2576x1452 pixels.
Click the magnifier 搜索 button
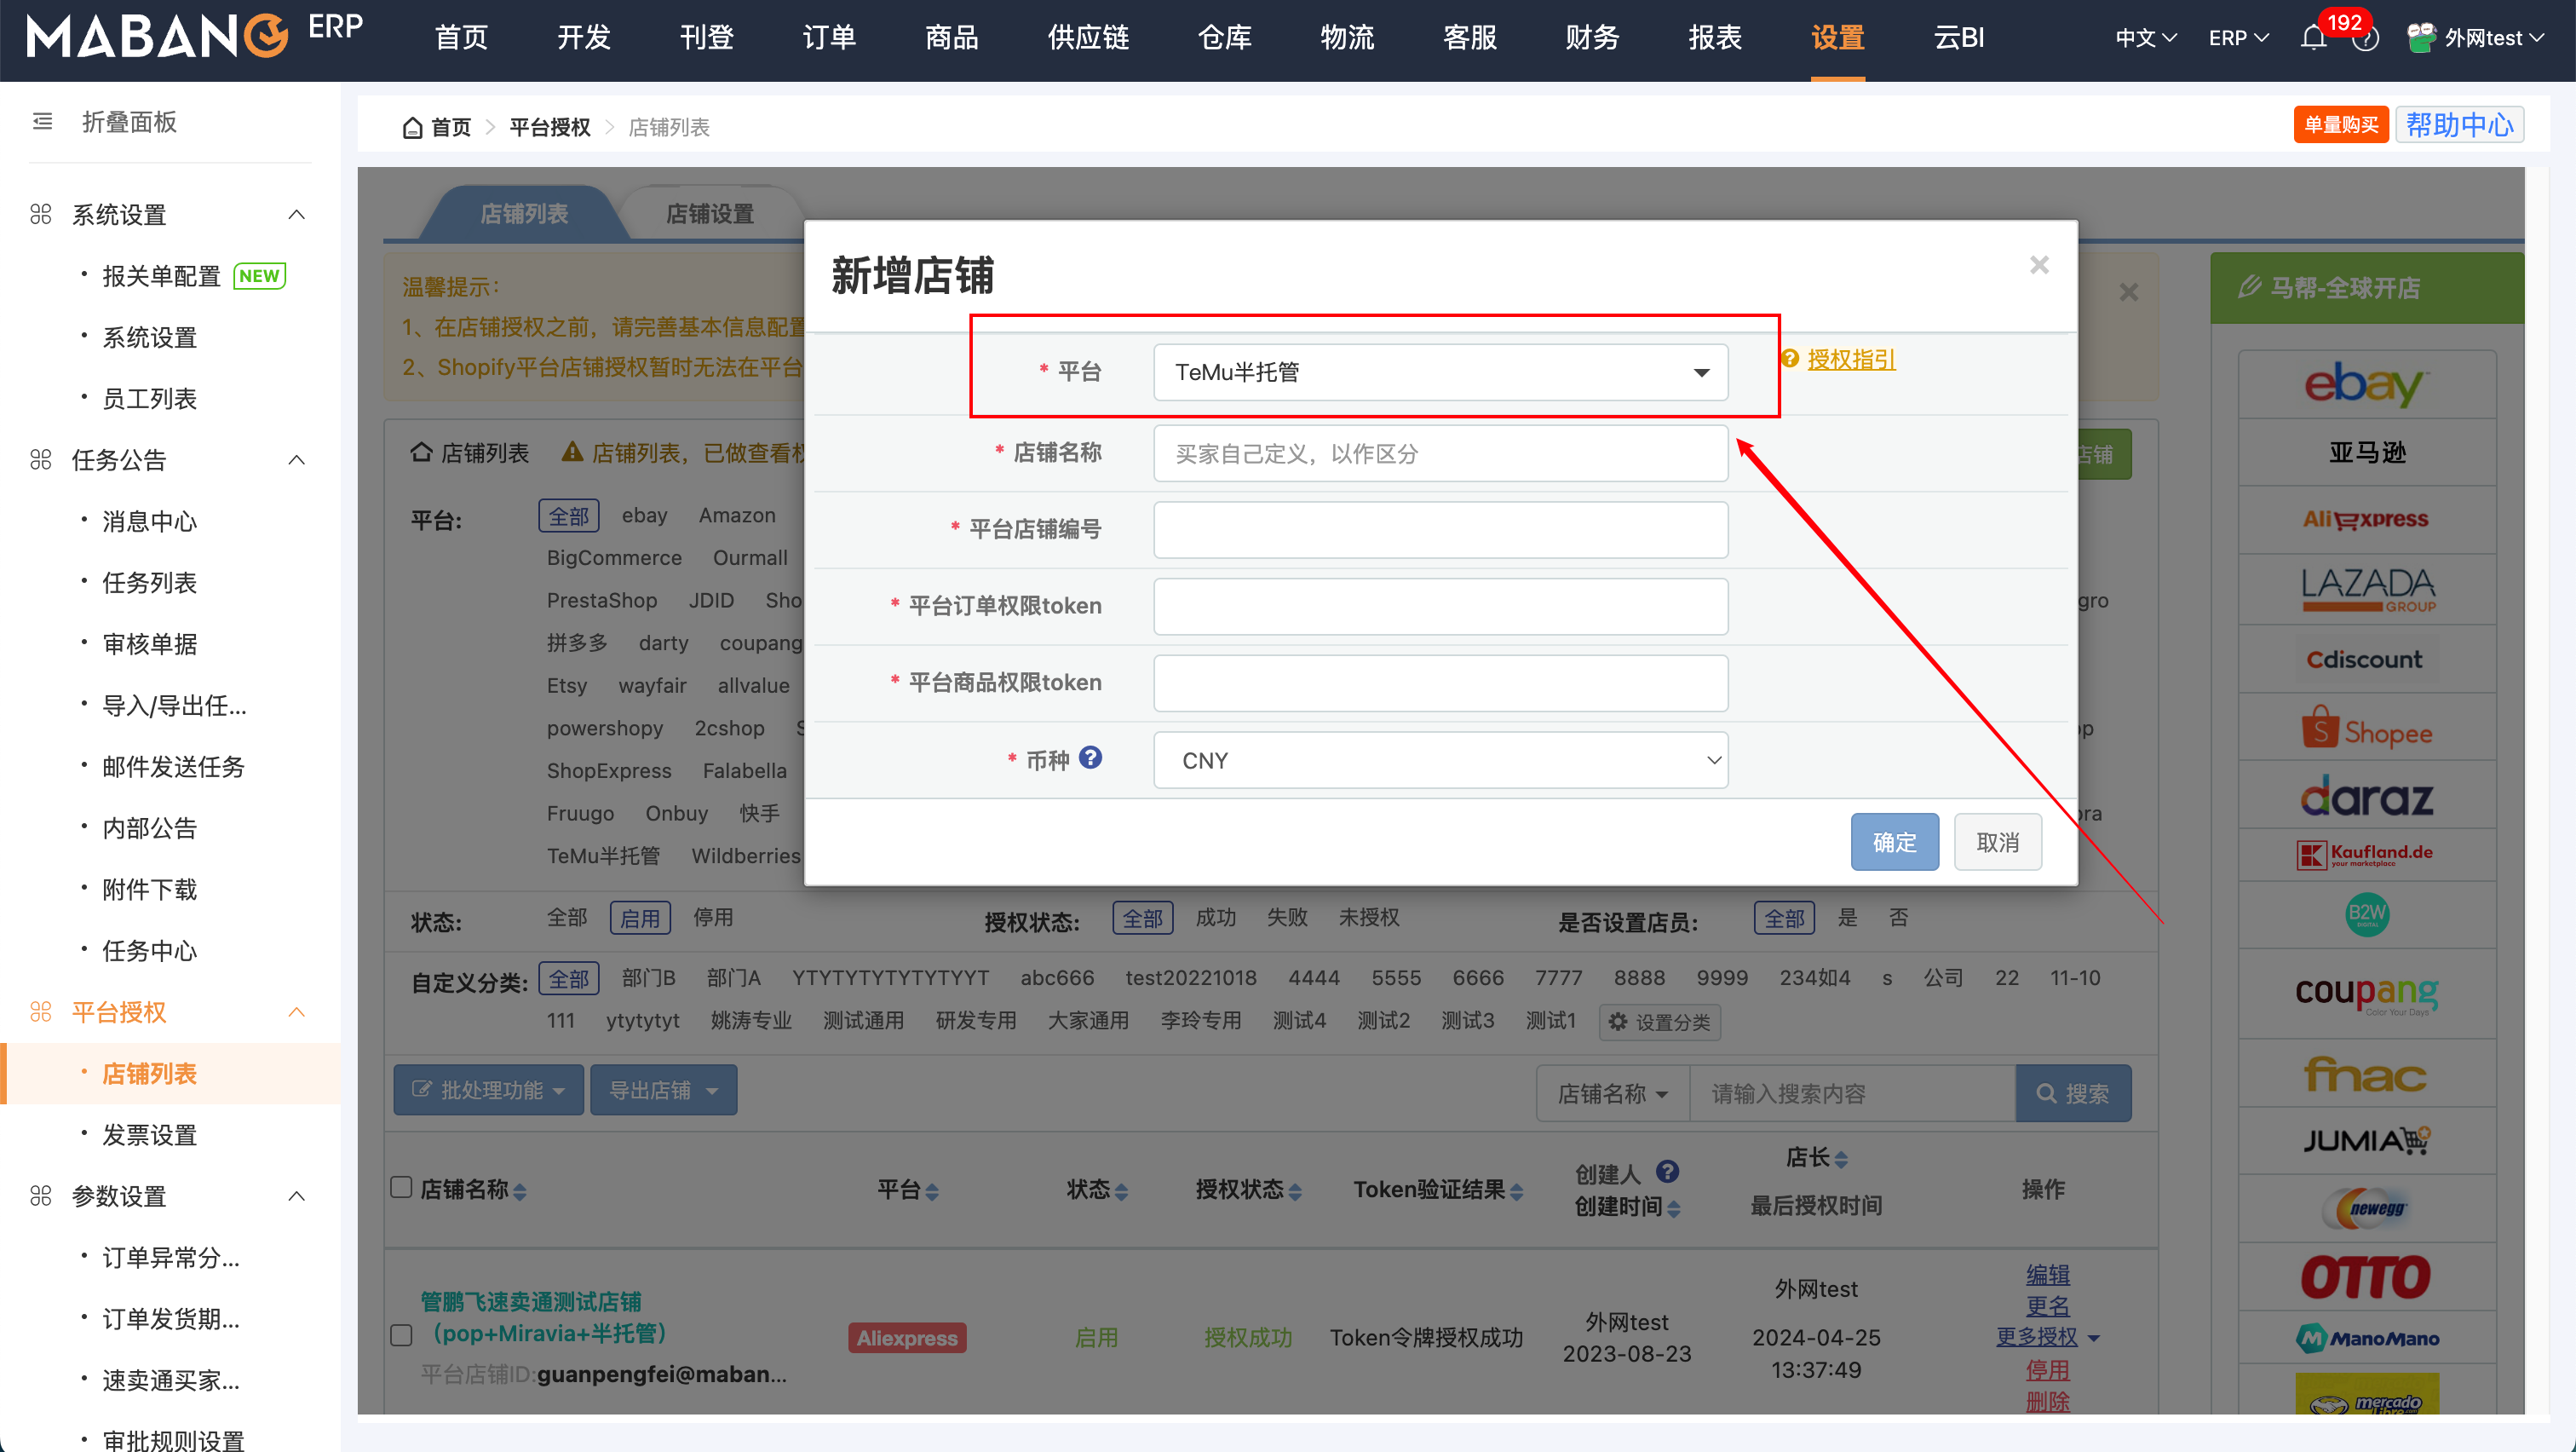(x=2073, y=1093)
